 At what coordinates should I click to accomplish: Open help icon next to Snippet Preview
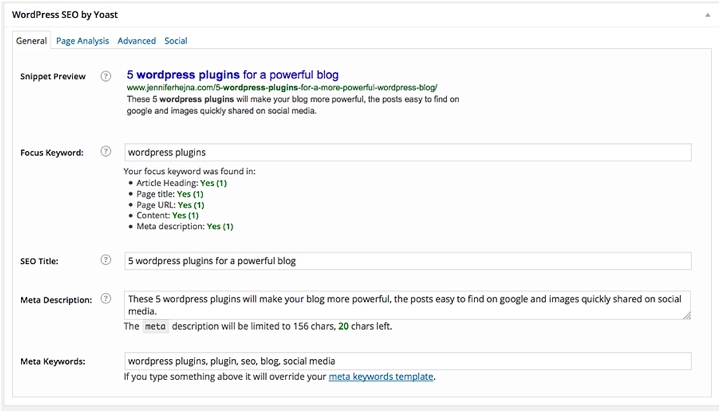click(x=106, y=76)
